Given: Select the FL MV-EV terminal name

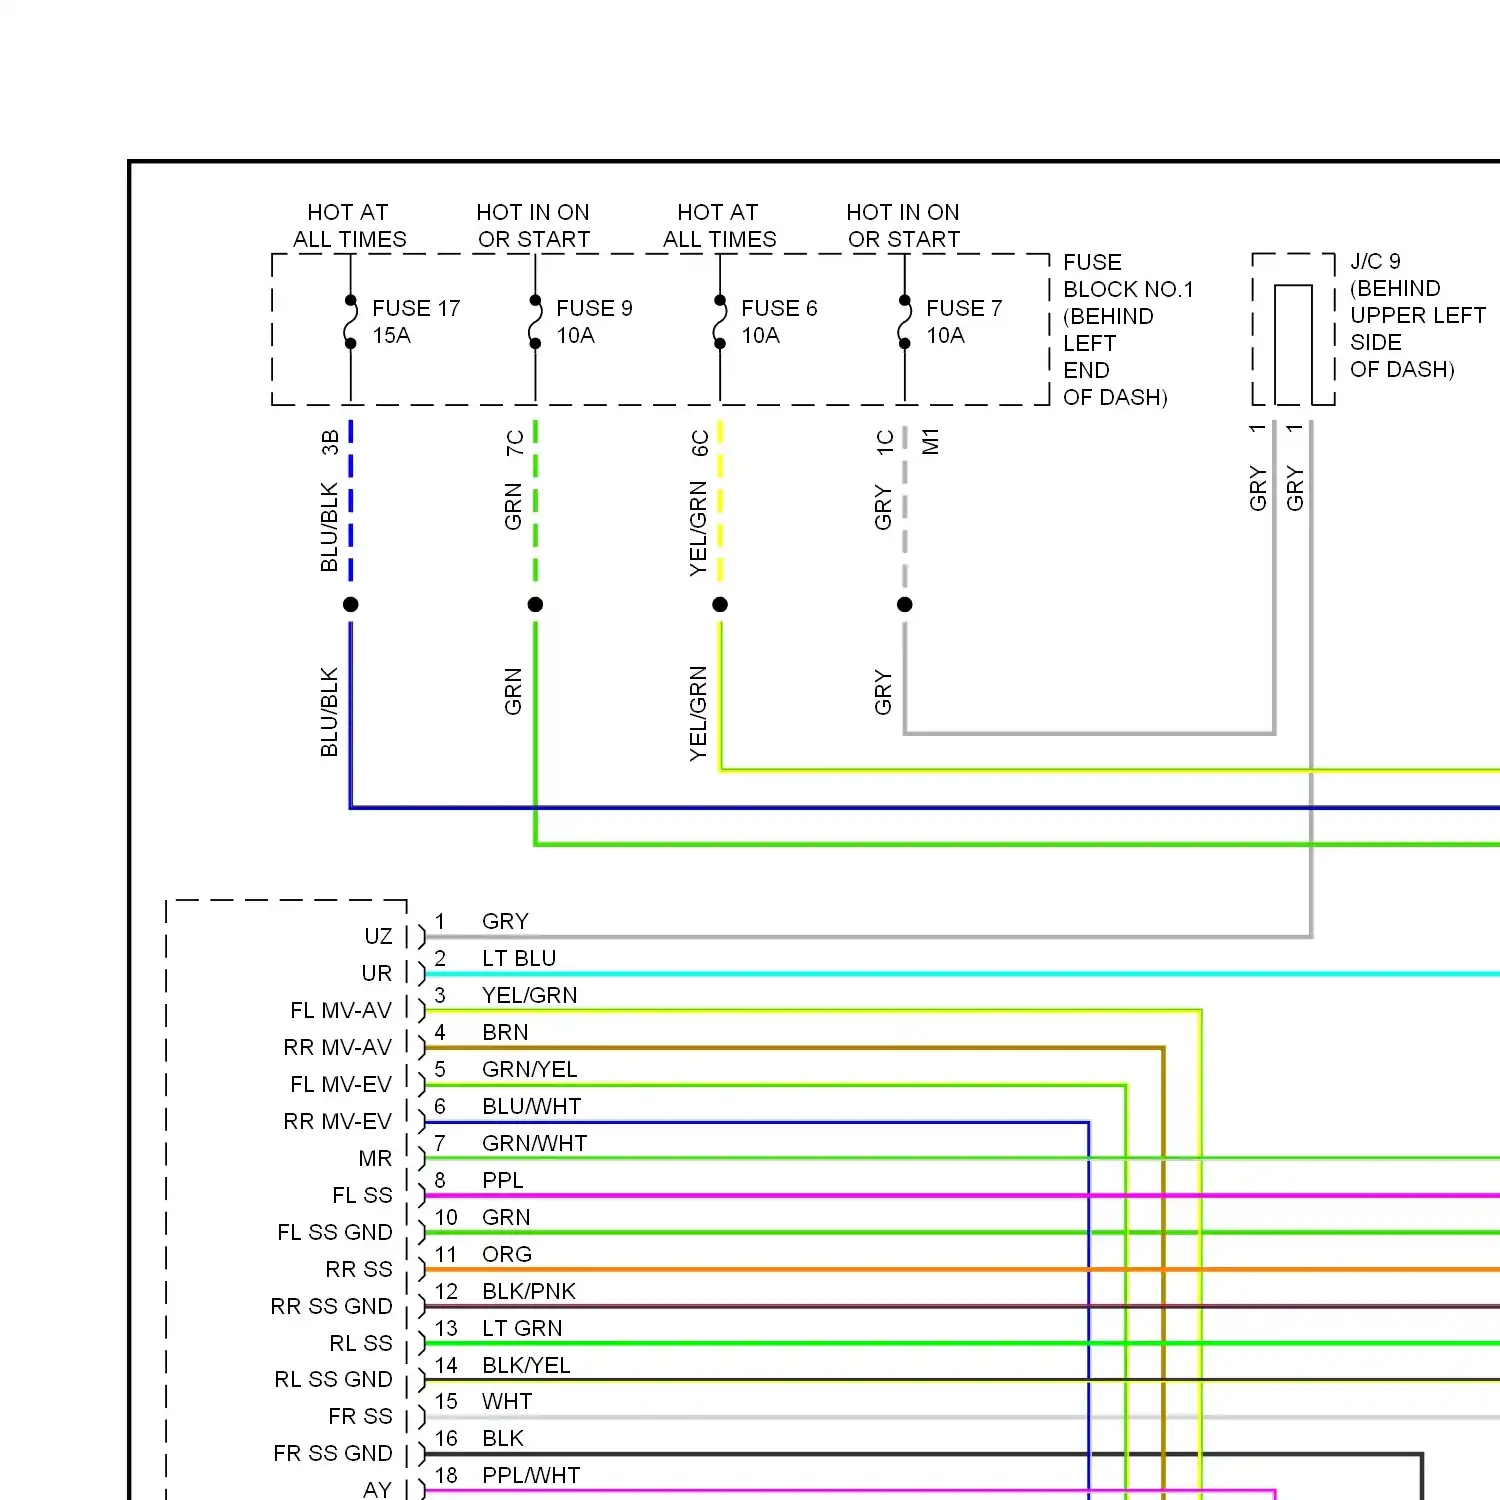Looking at the screenshot, I should click(341, 1084).
